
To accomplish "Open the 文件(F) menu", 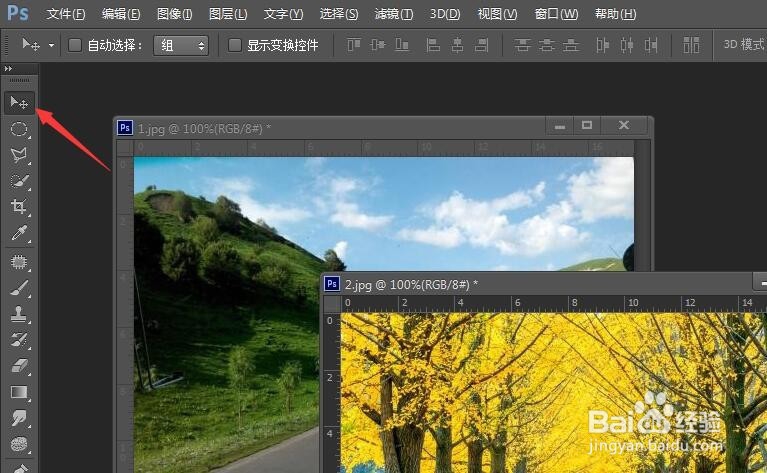I will coord(66,14).
